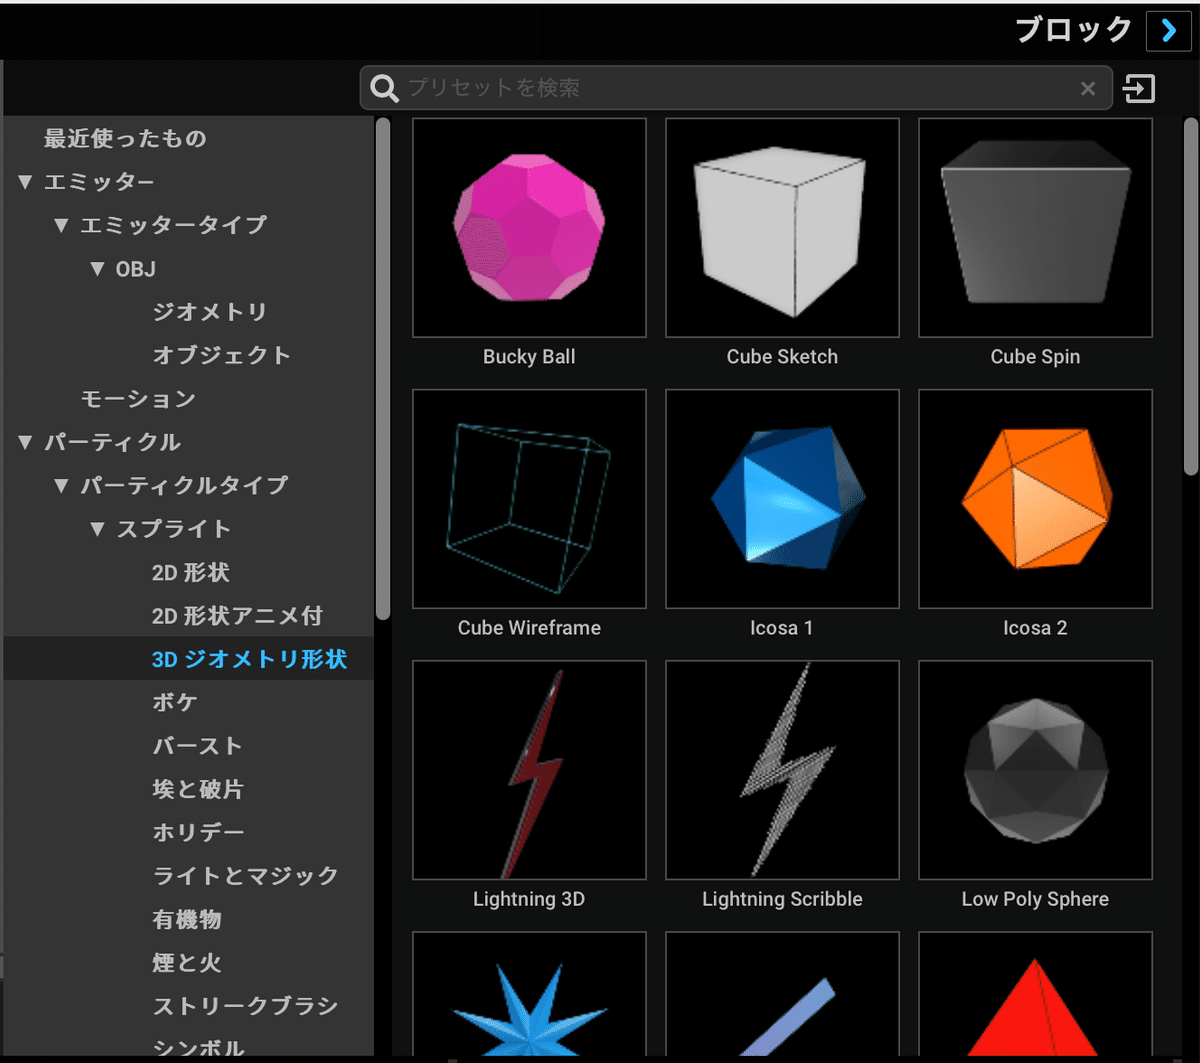Pick the Icosa 2 orange preset
1200x1063 pixels.
pos(1035,499)
